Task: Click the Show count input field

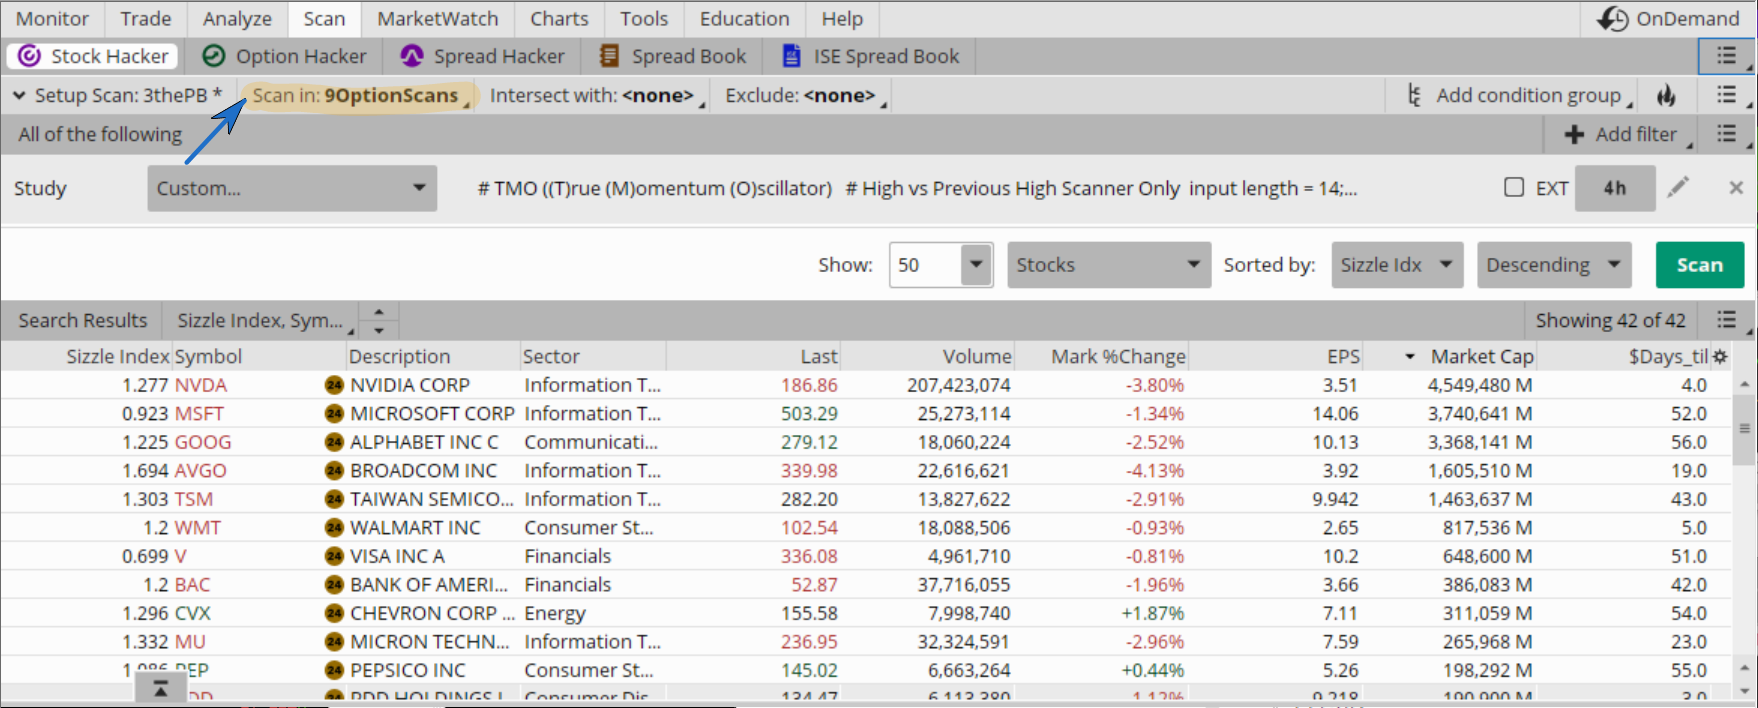Action: [x=925, y=265]
